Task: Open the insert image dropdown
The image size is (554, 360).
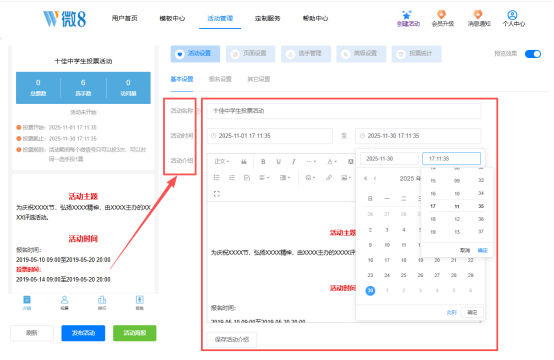Action: coord(346,178)
